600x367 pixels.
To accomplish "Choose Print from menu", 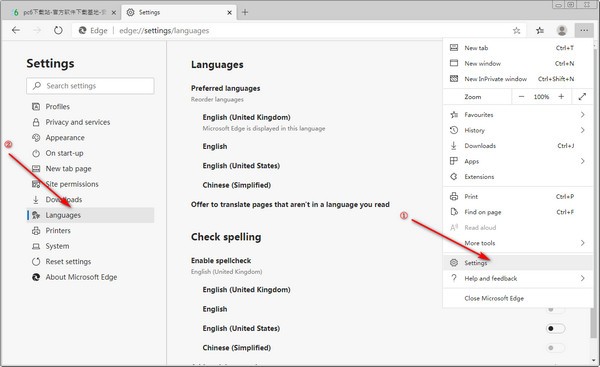I will point(518,197).
